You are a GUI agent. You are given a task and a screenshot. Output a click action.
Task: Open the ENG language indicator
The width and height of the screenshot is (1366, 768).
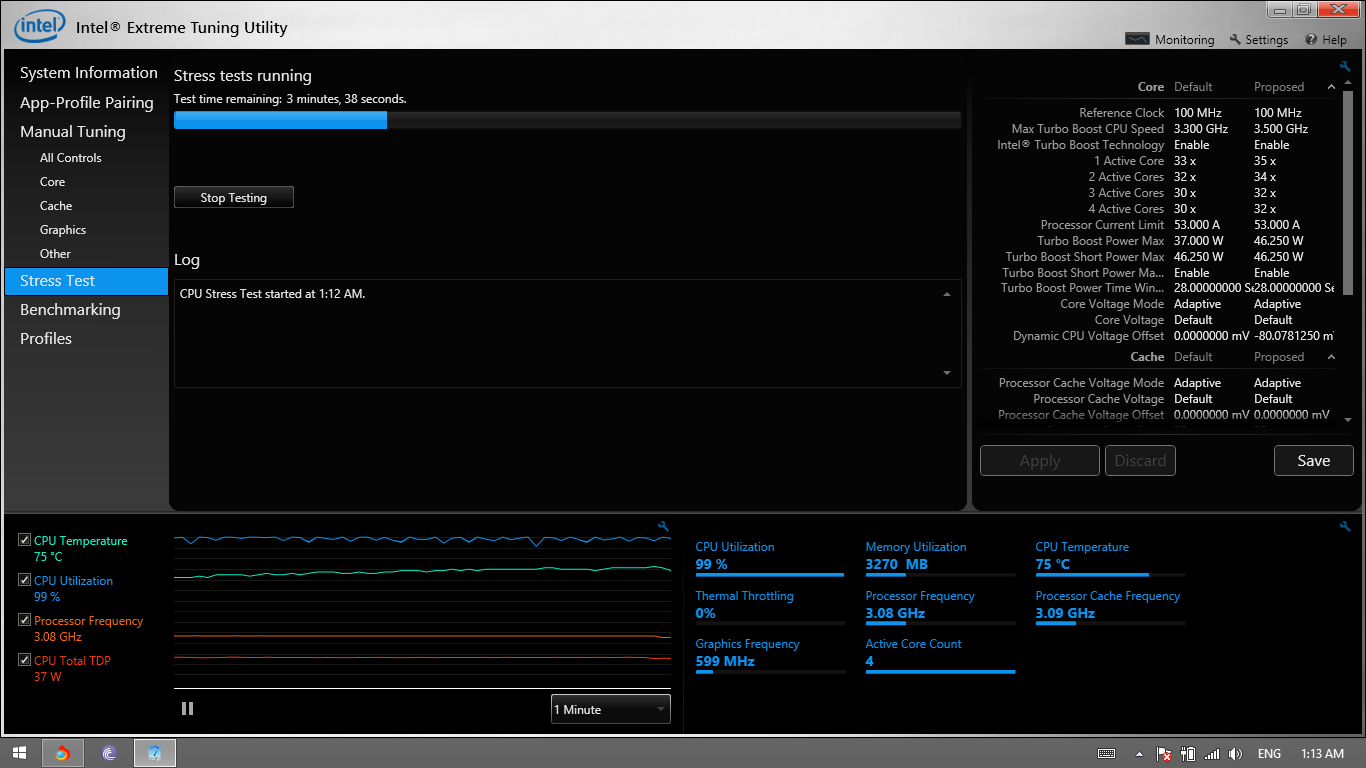pos(1269,753)
